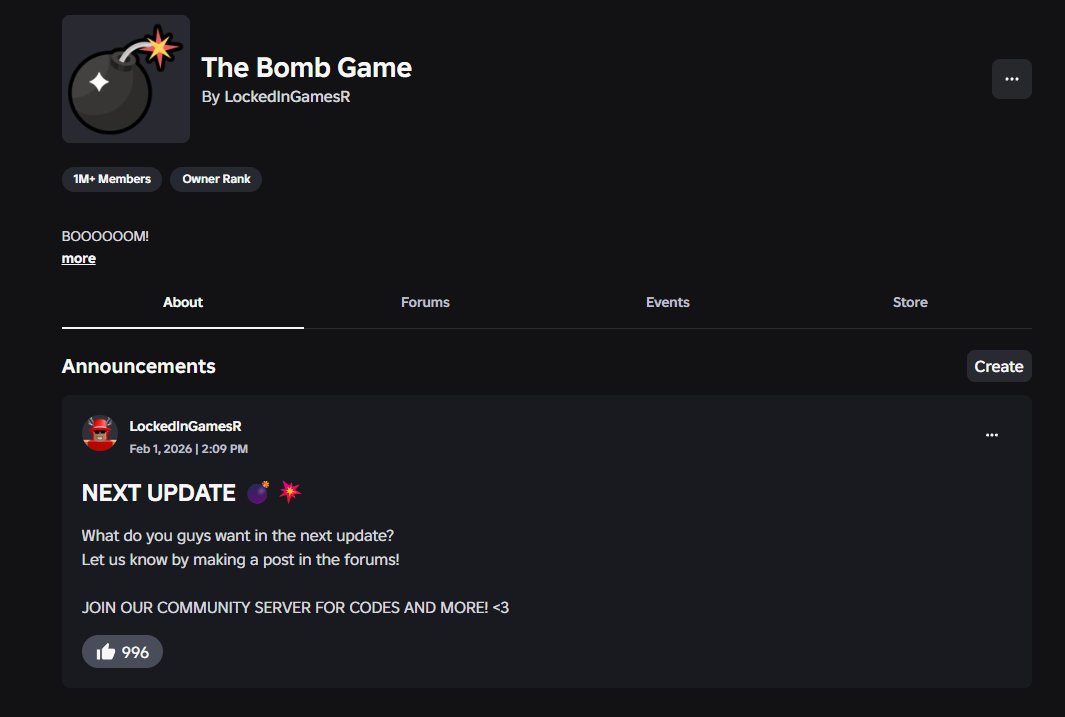This screenshot has width=1065, height=717.
Task: Open the announcement post's three-dot menu
Action: [992, 435]
